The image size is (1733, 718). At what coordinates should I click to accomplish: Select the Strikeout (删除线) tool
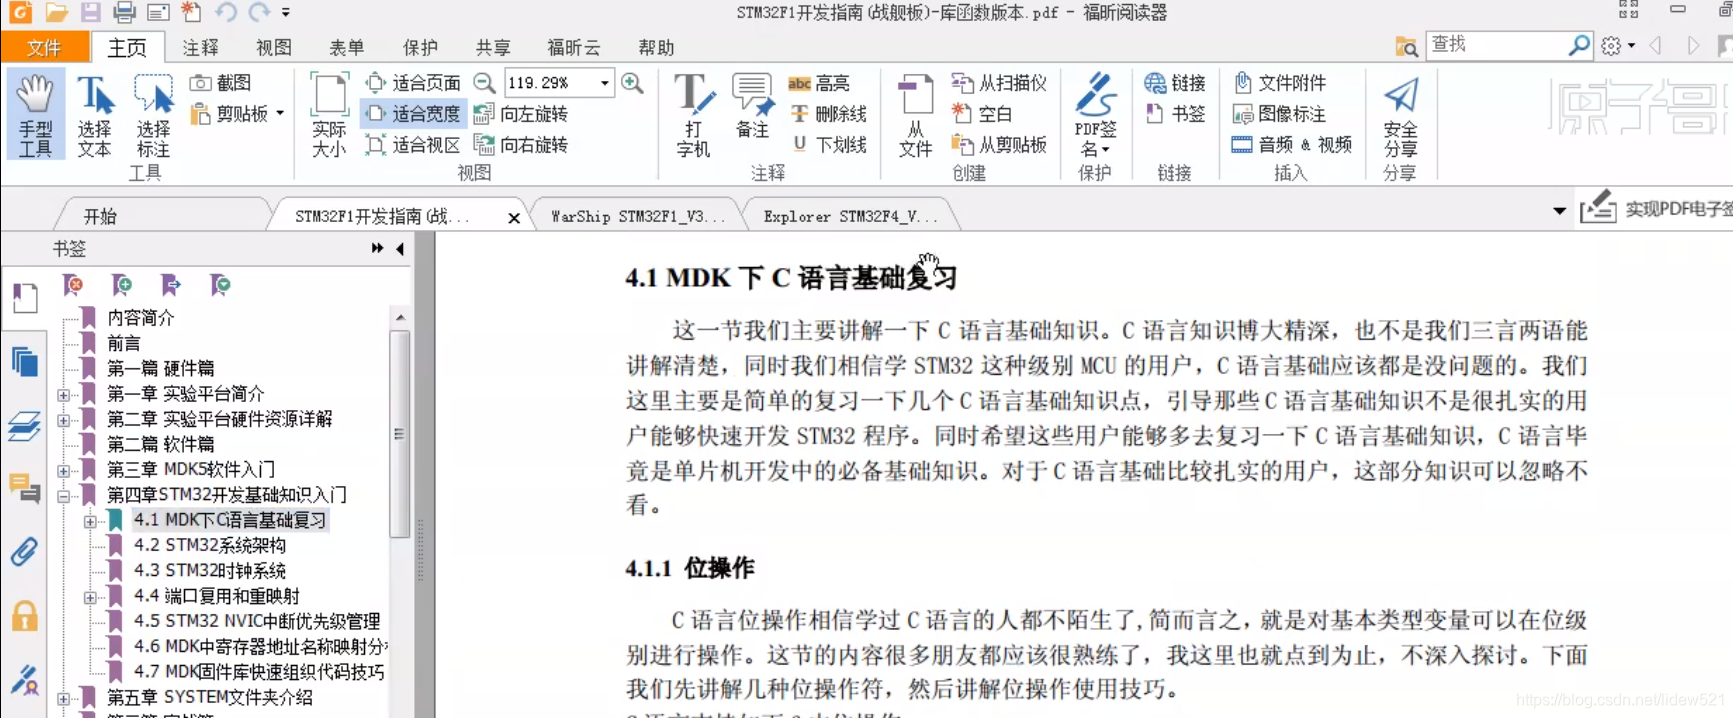tap(829, 114)
